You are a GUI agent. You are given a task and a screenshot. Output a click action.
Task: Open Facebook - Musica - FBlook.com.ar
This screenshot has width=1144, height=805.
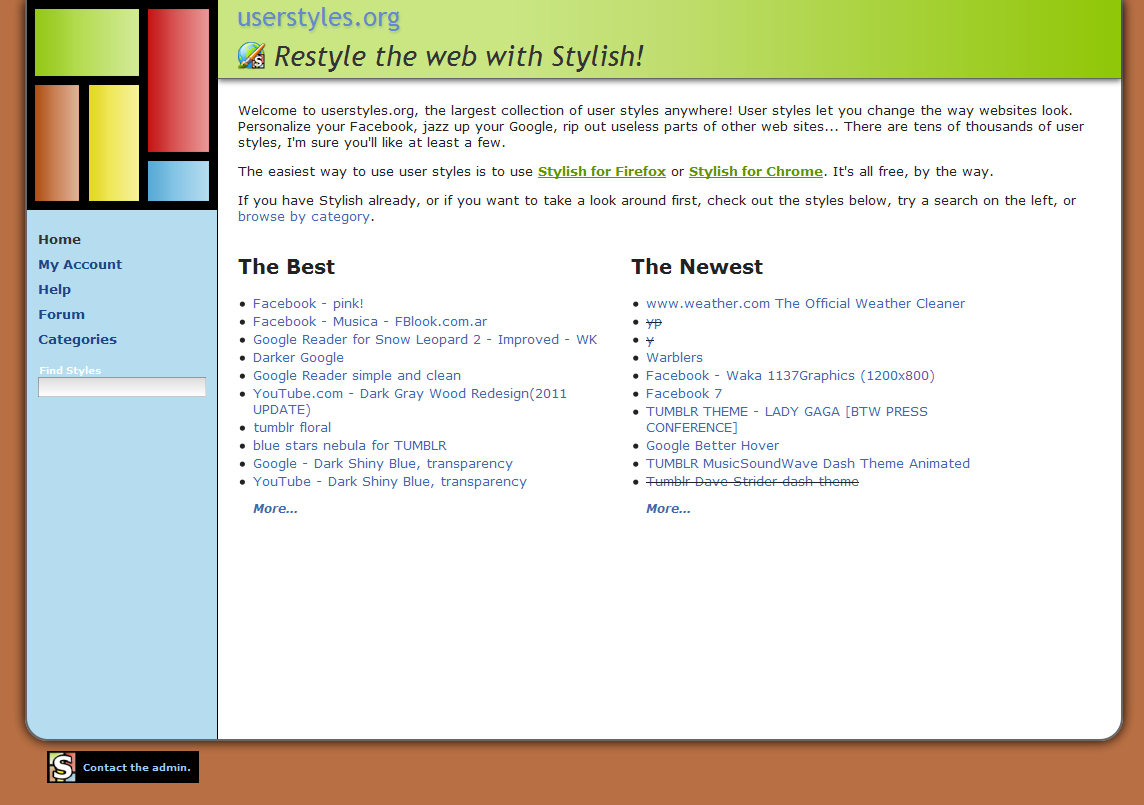pos(370,322)
